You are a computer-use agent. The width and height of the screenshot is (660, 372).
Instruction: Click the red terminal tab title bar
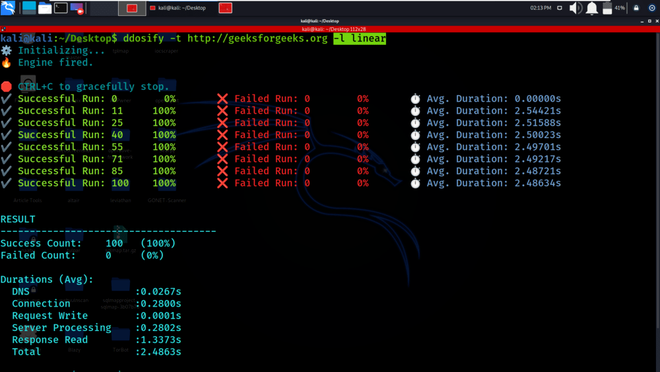click(330, 29)
